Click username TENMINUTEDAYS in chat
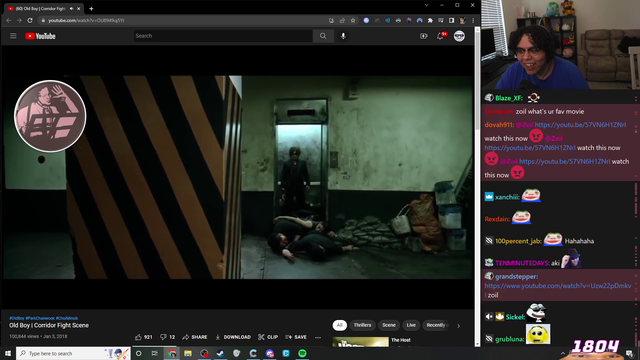The height and width of the screenshot is (360, 640). tap(522, 263)
